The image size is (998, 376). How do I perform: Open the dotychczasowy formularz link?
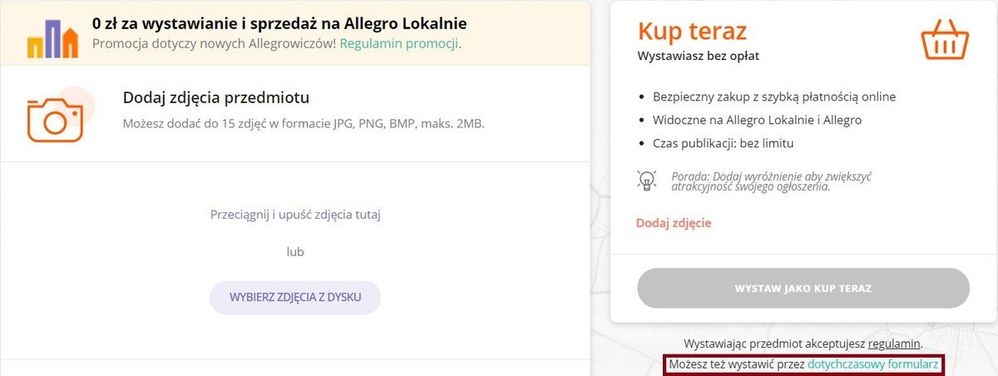click(873, 365)
